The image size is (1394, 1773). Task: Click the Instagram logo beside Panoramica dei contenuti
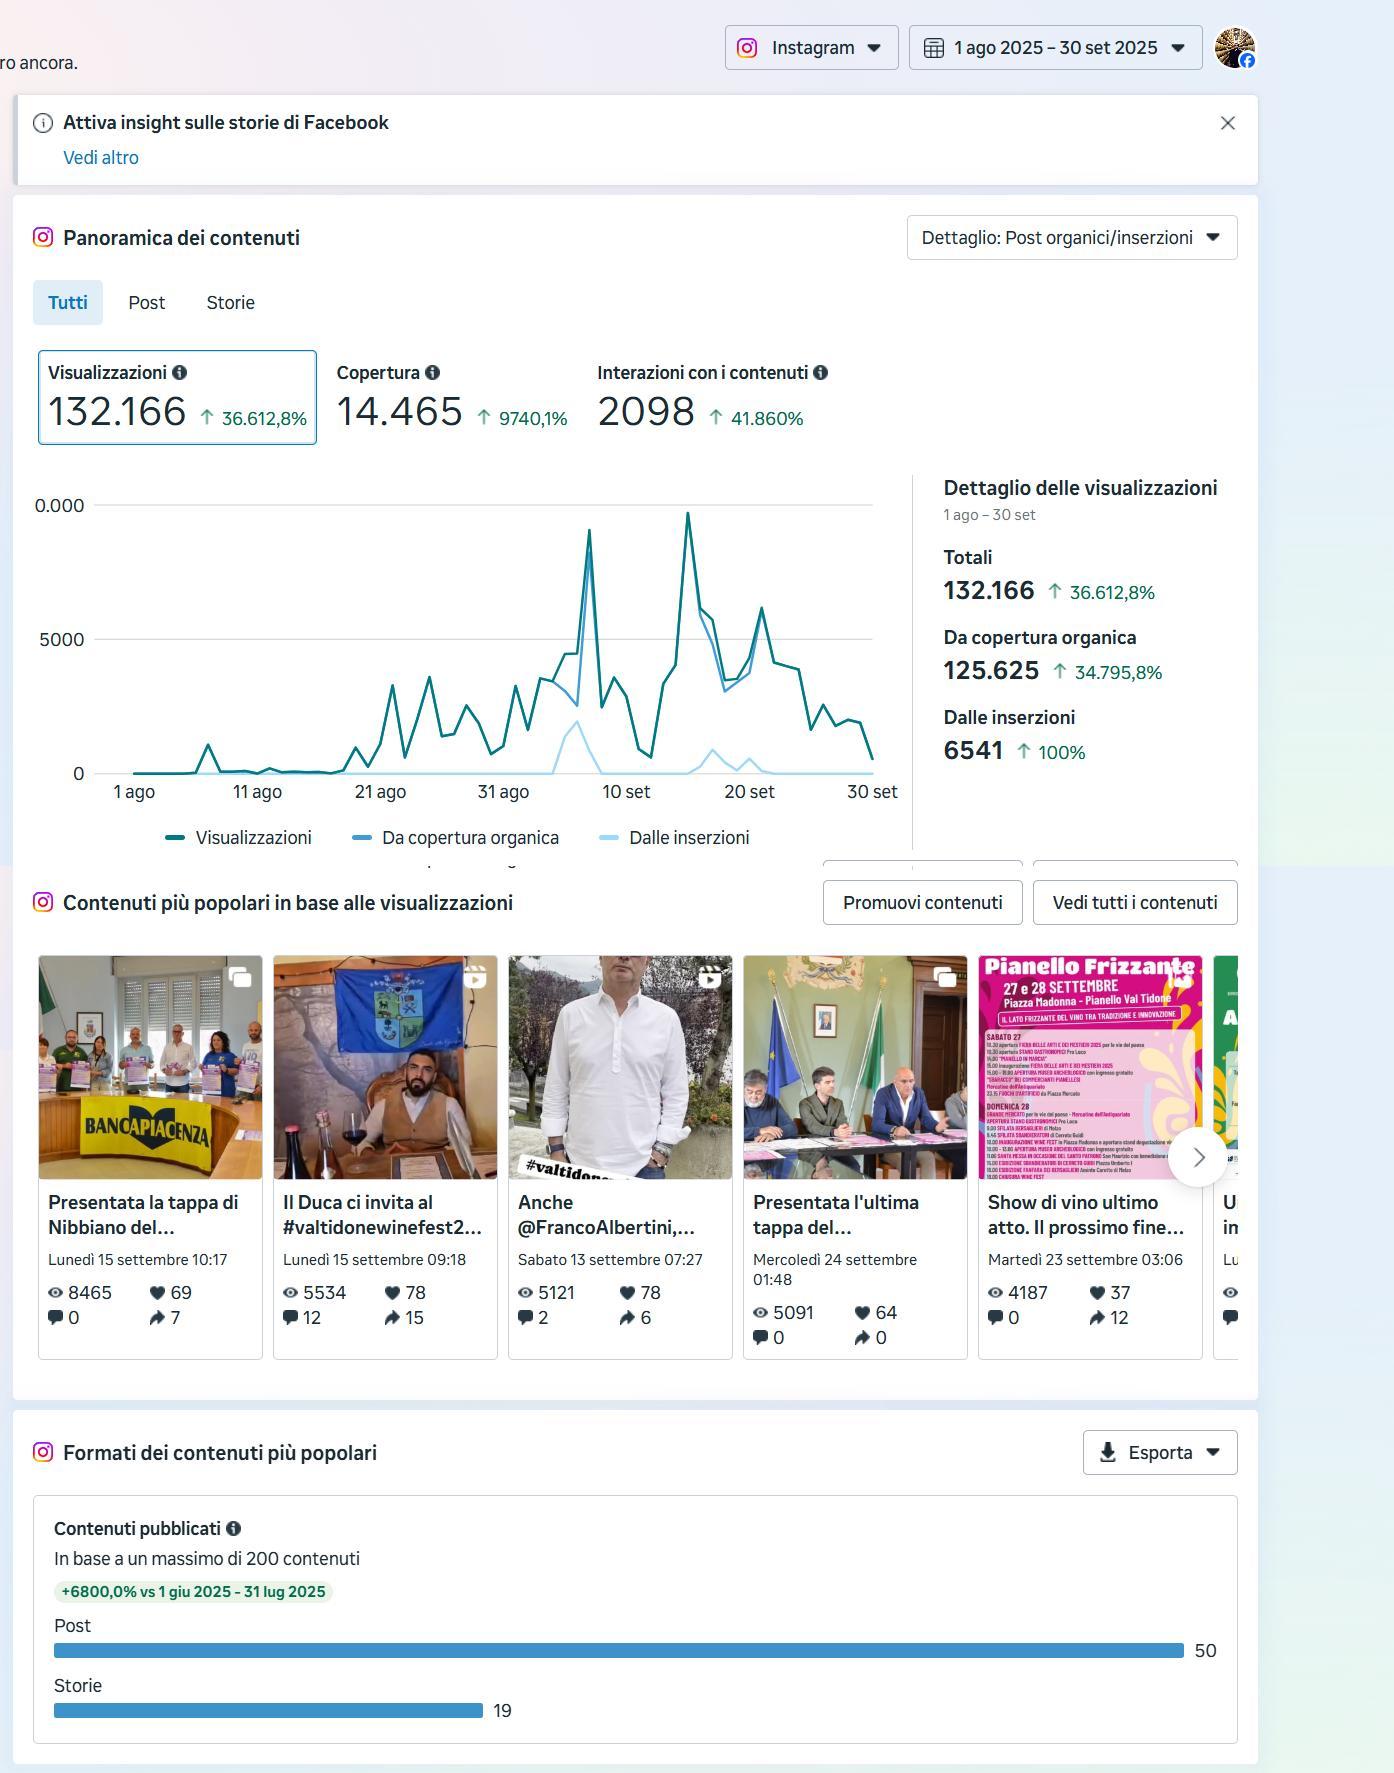(x=43, y=237)
